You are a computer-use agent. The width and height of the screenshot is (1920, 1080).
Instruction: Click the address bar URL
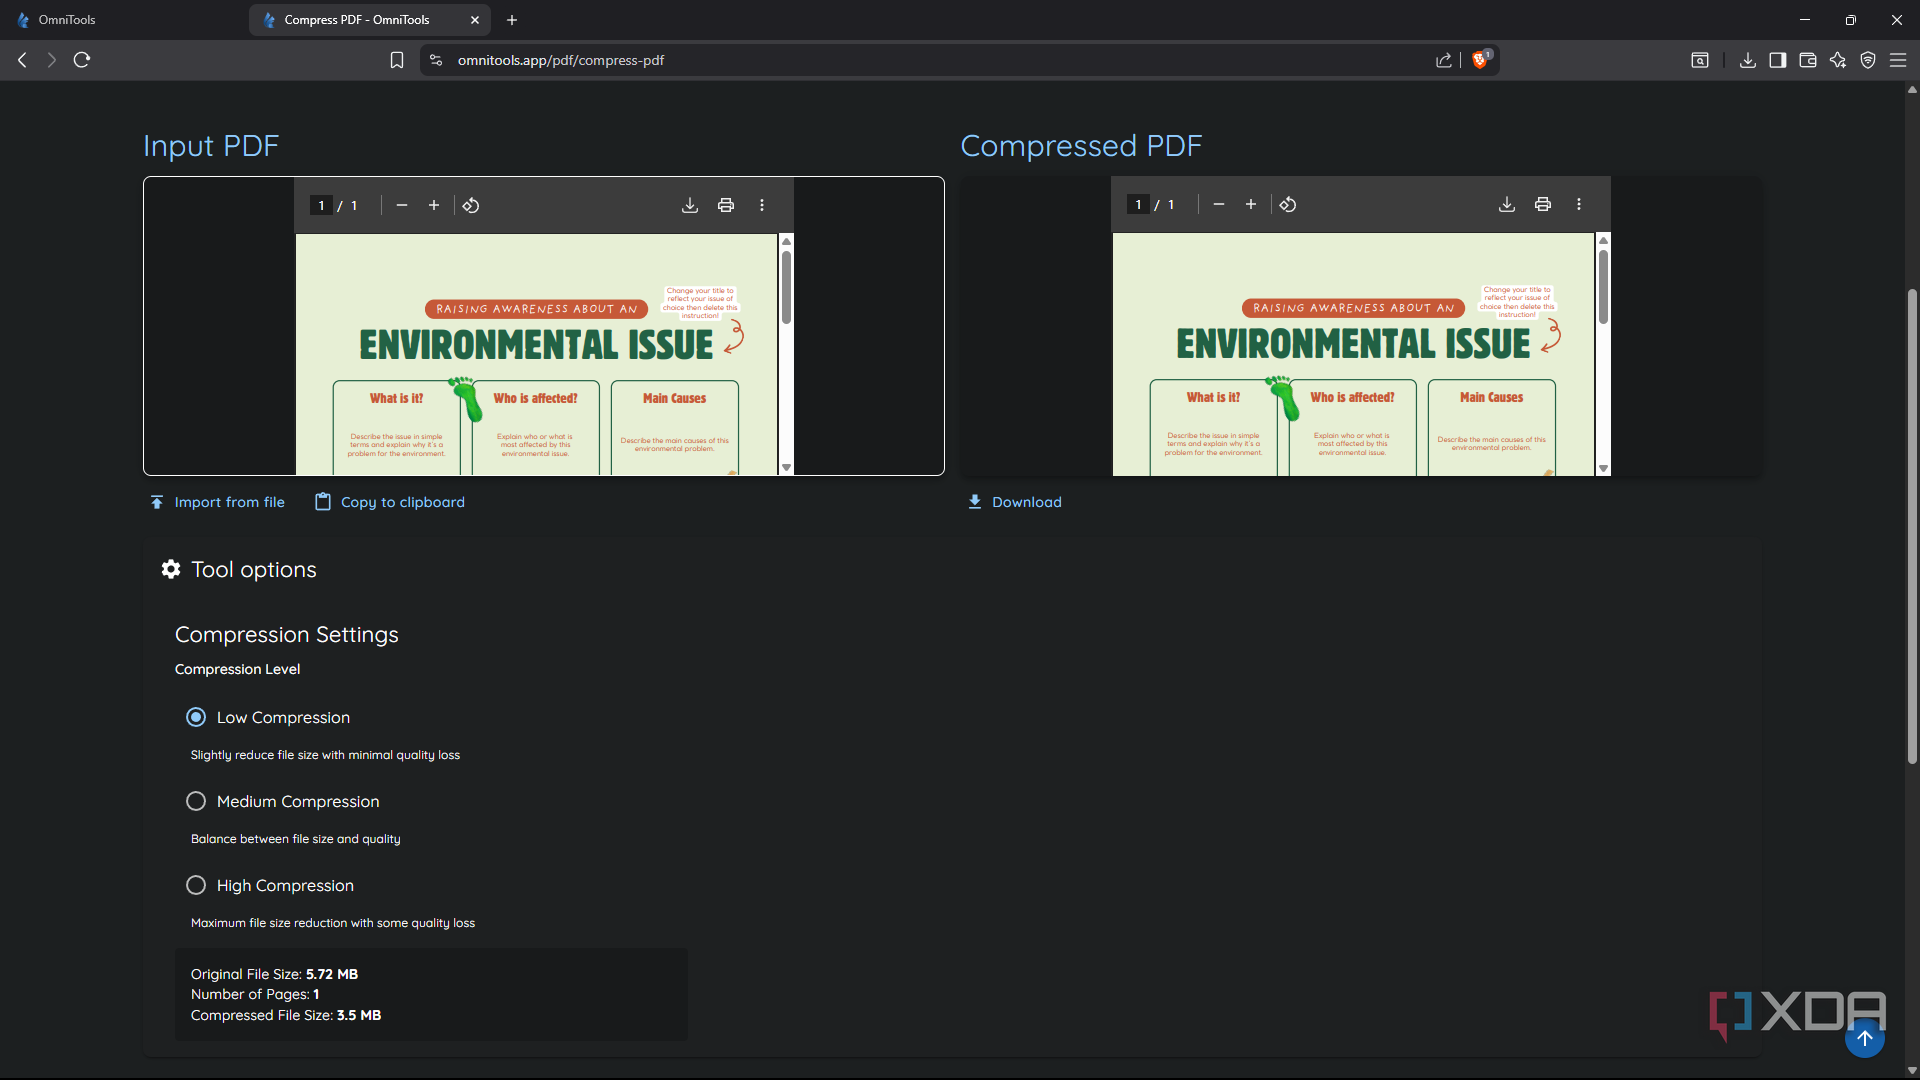pos(561,60)
